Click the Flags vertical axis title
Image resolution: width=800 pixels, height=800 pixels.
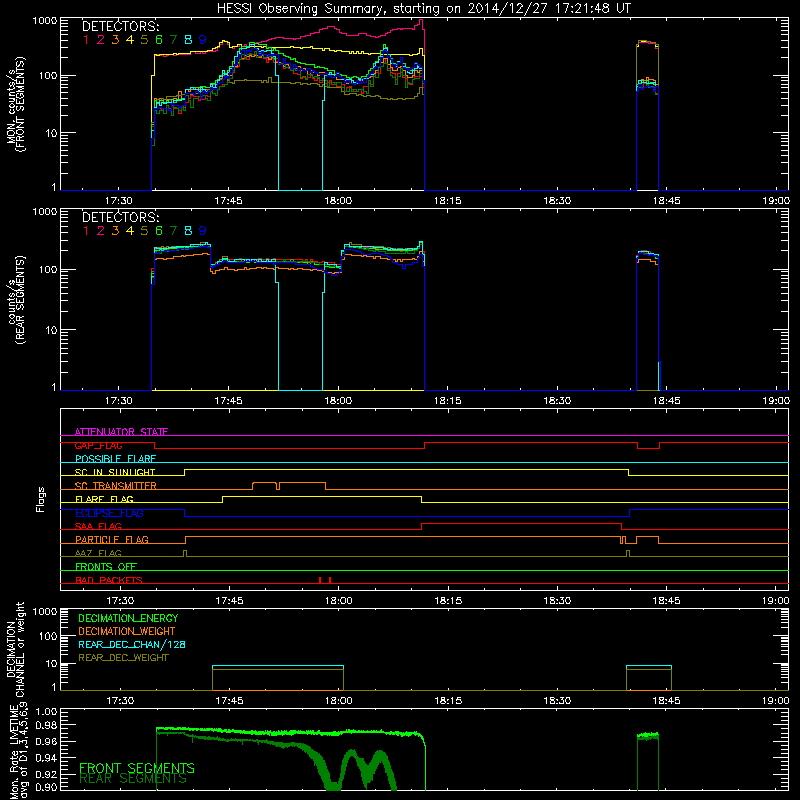click(x=41, y=499)
